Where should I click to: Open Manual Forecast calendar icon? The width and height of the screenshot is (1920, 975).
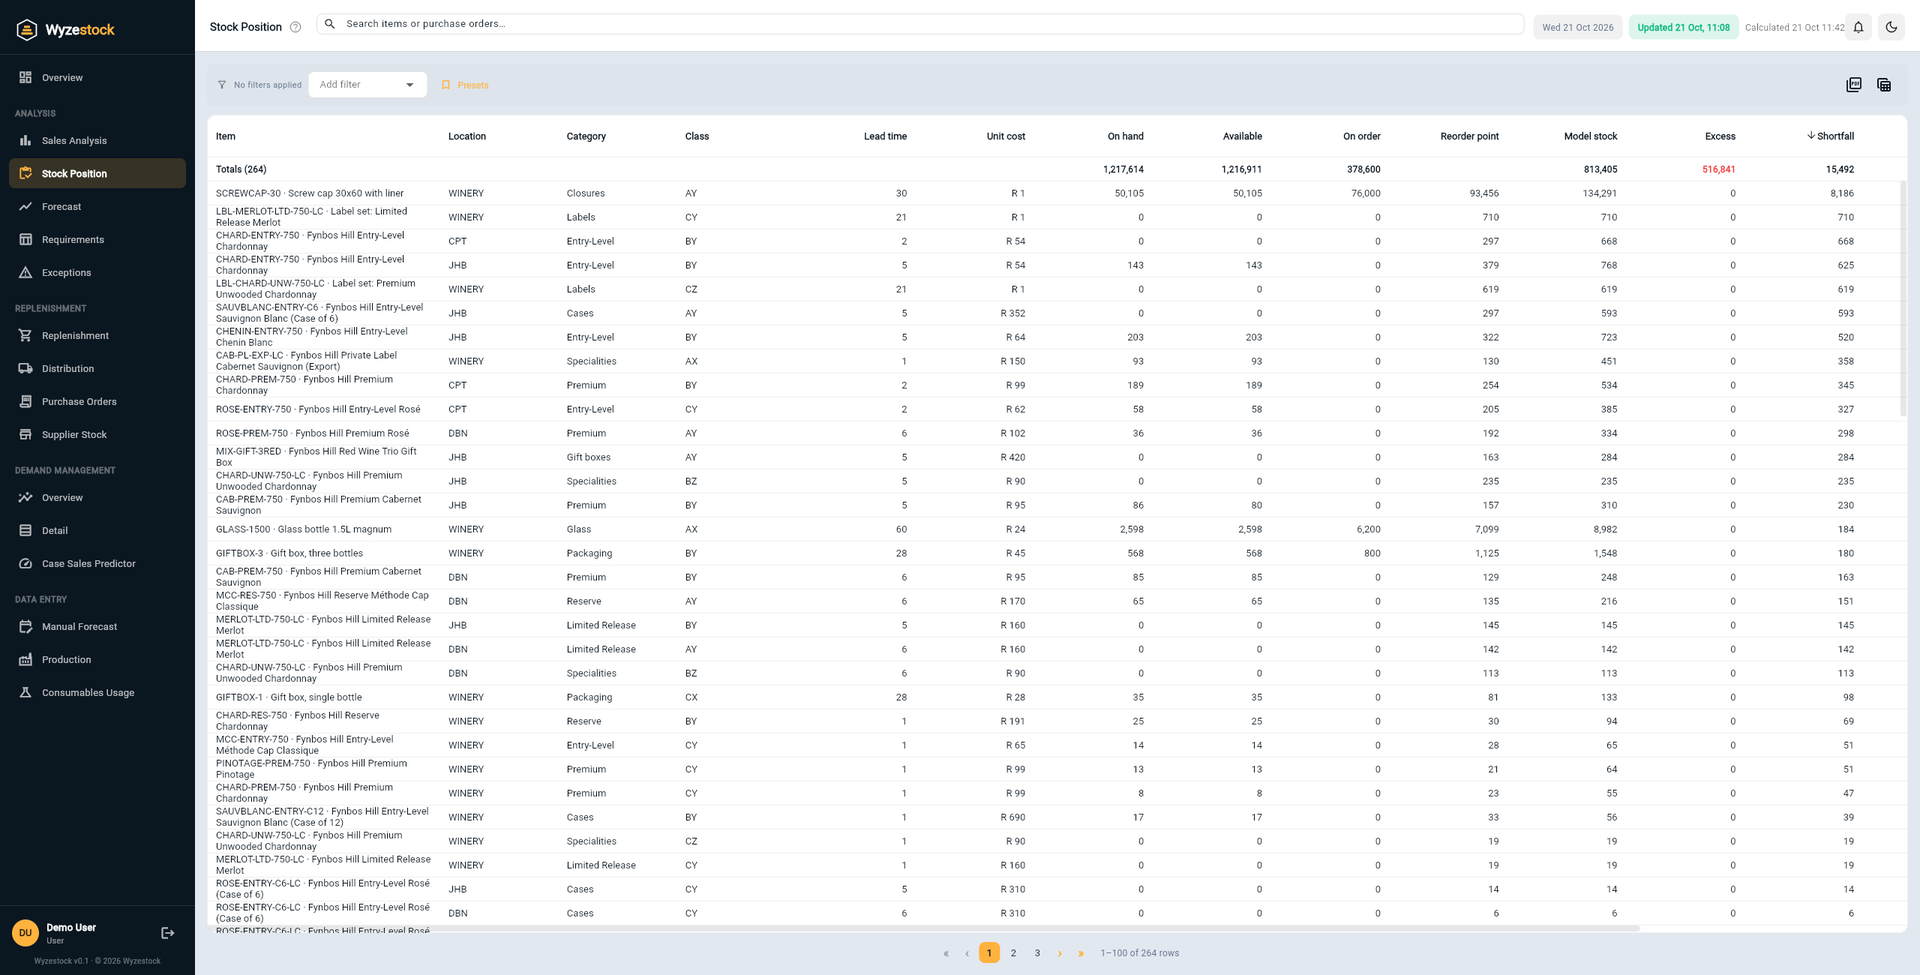pyautogui.click(x=26, y=626)
